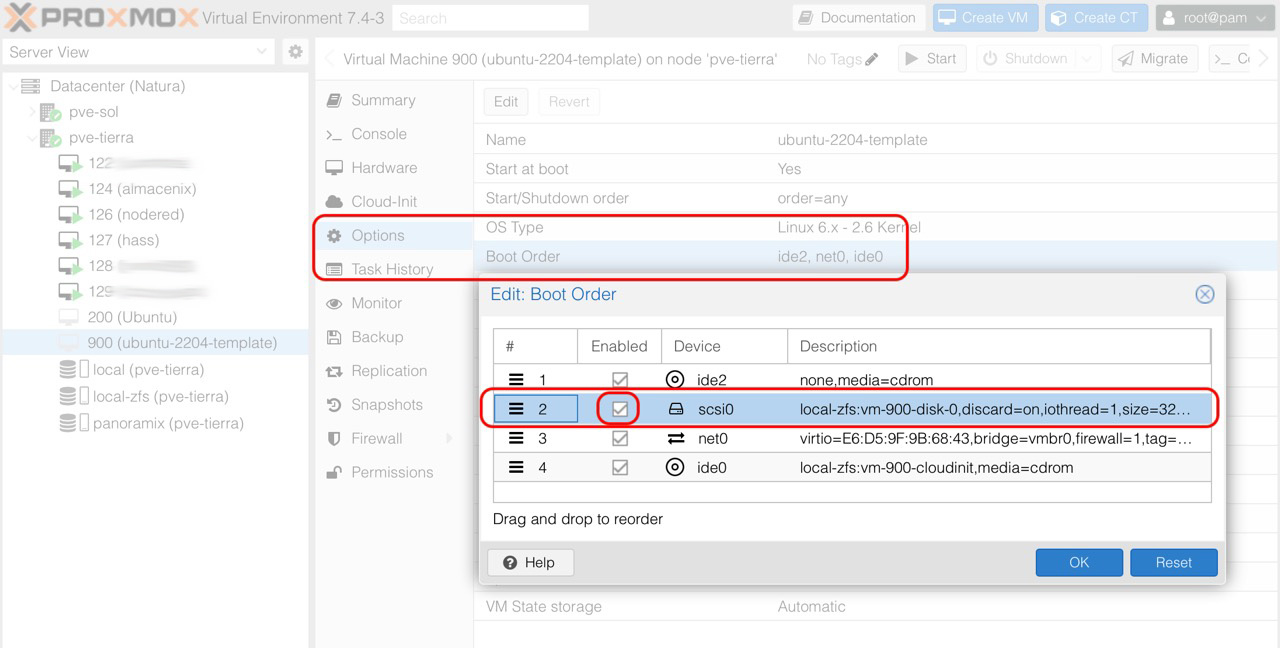The height and width of the screenshot is (648, 1280).
Task: Collapse the pve-tierra node arrow
Action: (31, 138)
